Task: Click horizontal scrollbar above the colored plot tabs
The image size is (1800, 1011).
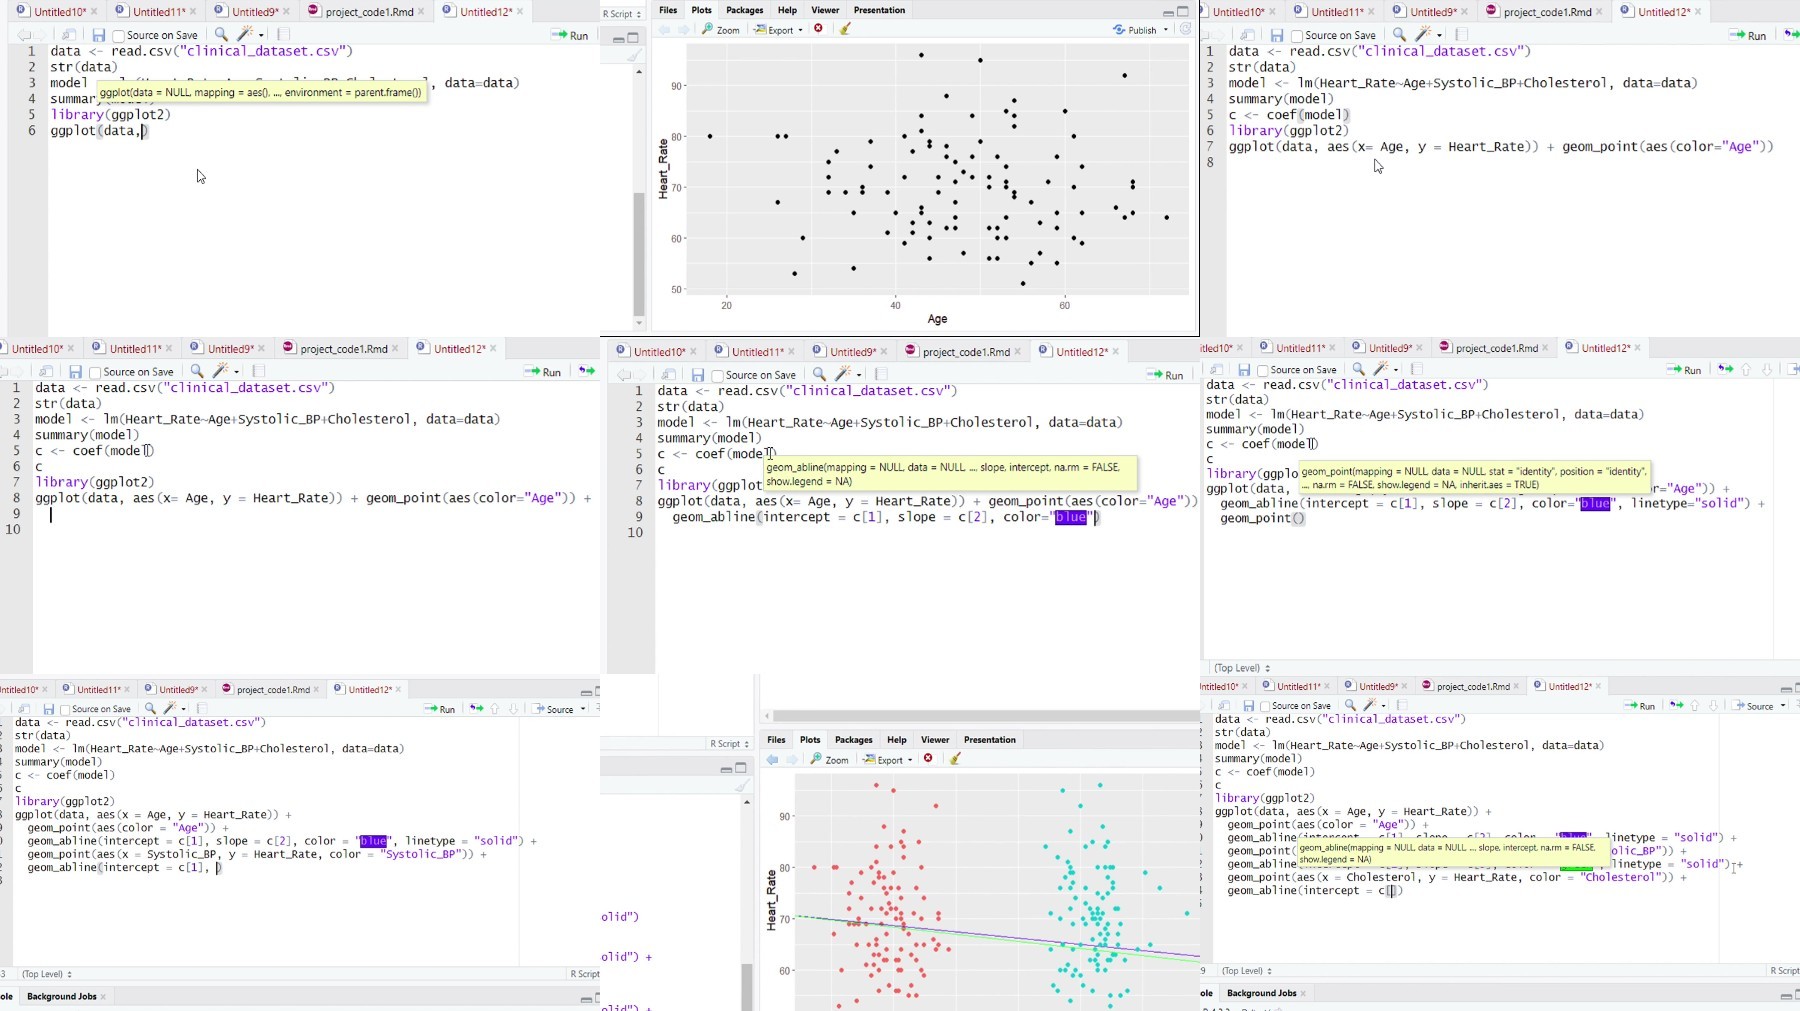Action: click(x=986, y=716)
